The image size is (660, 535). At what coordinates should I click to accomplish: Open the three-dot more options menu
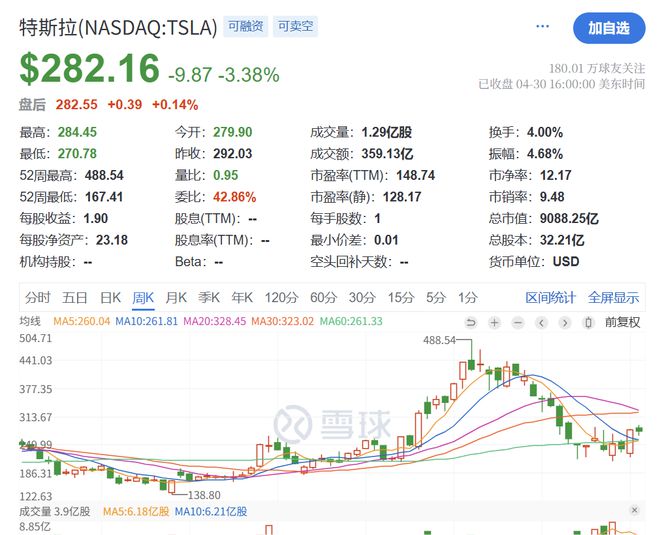click(542, 27)
